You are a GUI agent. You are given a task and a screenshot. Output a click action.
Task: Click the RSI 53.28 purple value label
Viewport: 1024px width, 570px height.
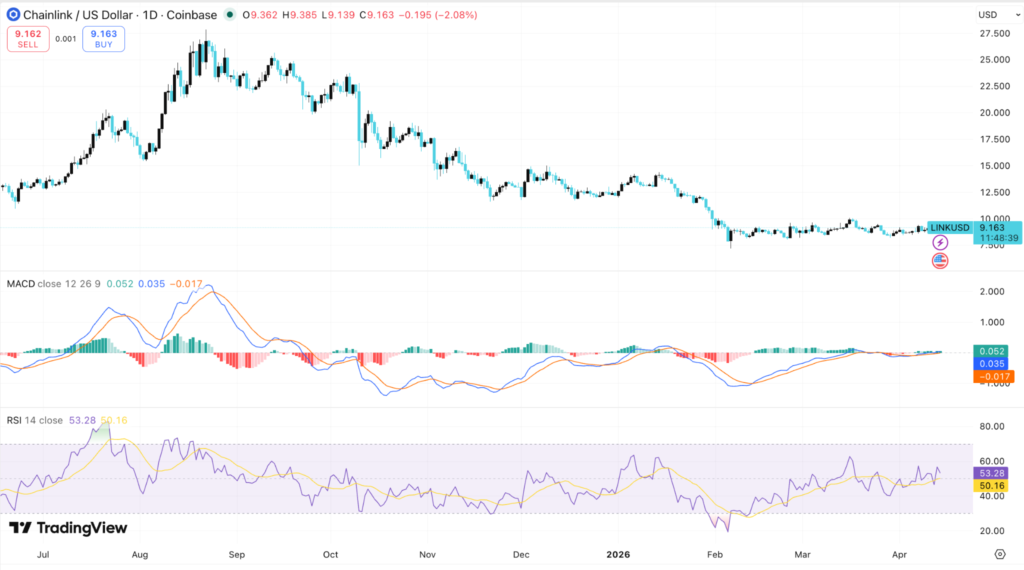point(991,473)
